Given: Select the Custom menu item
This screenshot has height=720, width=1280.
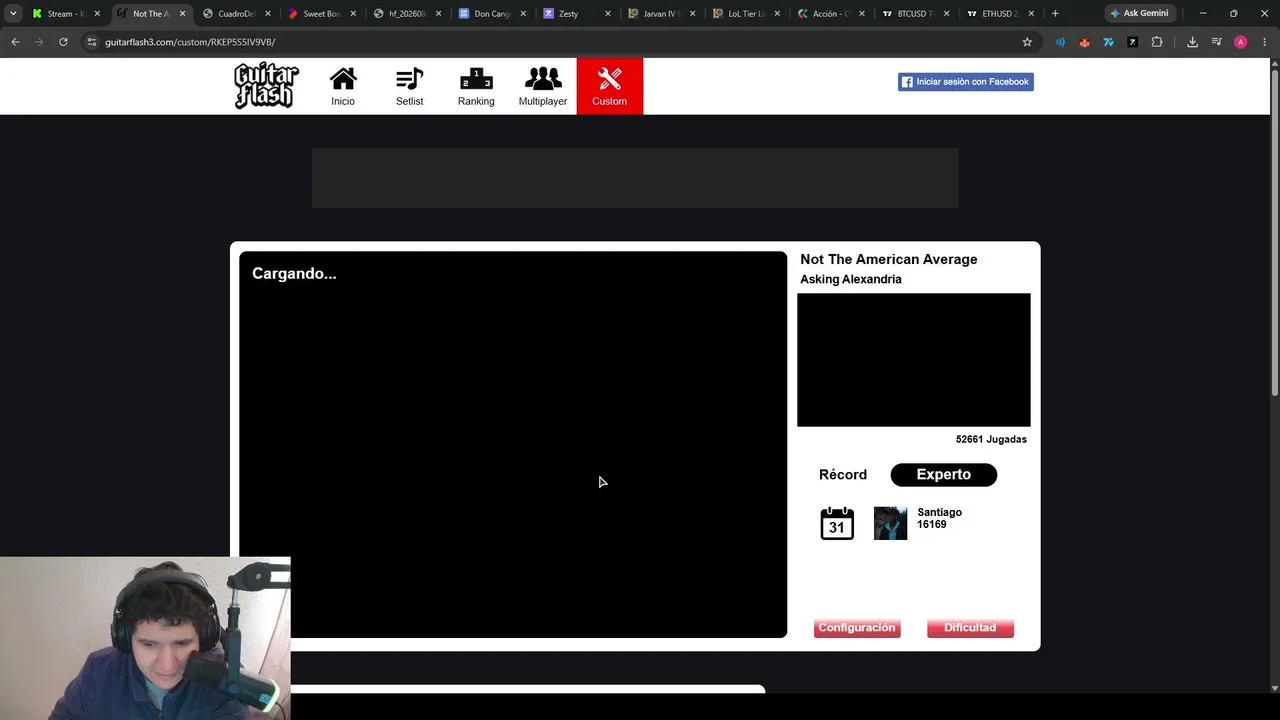Looking at the screenshot, I should [610, 86].
